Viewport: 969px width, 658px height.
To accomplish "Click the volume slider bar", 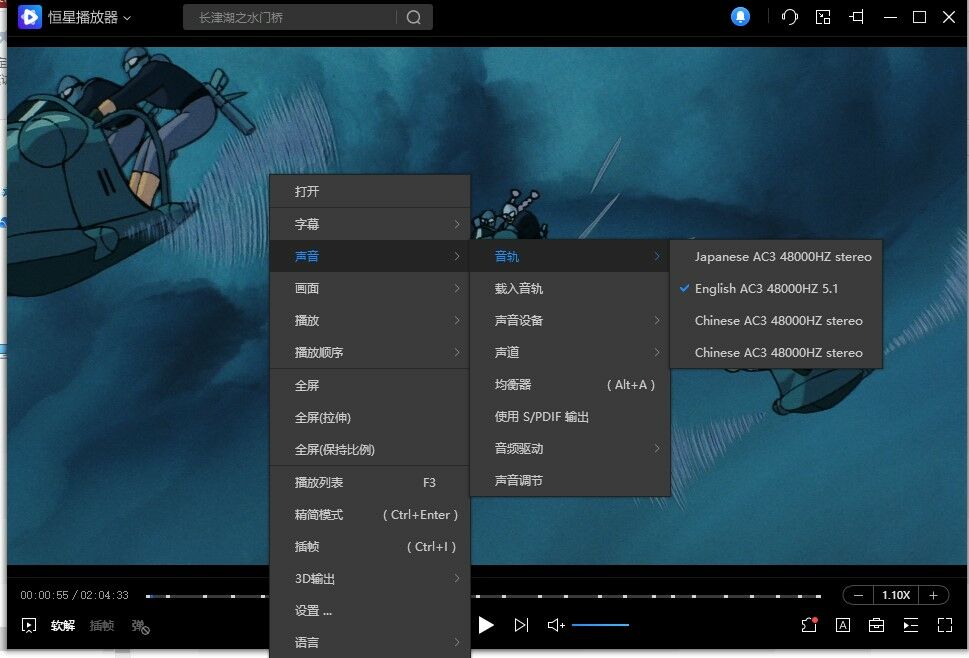I will point(600,625).
